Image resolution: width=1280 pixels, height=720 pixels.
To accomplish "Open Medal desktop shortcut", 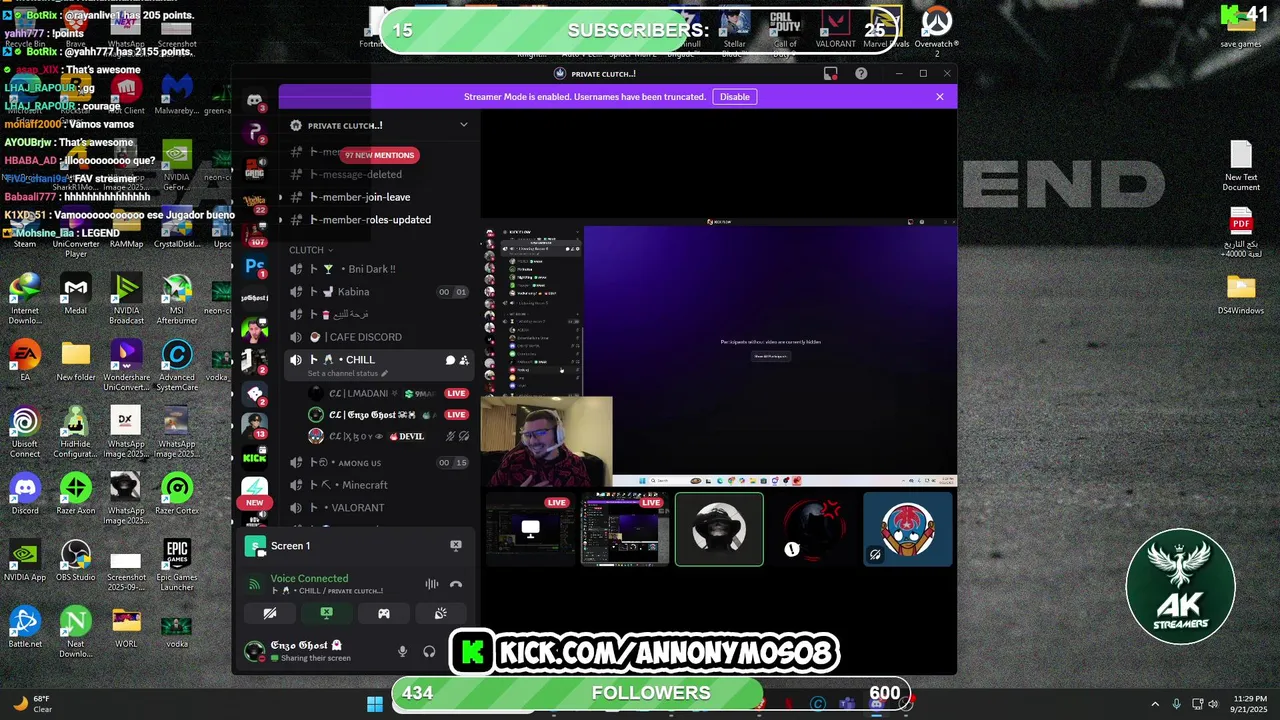I will pyautogui.click(x=76, y=293).
